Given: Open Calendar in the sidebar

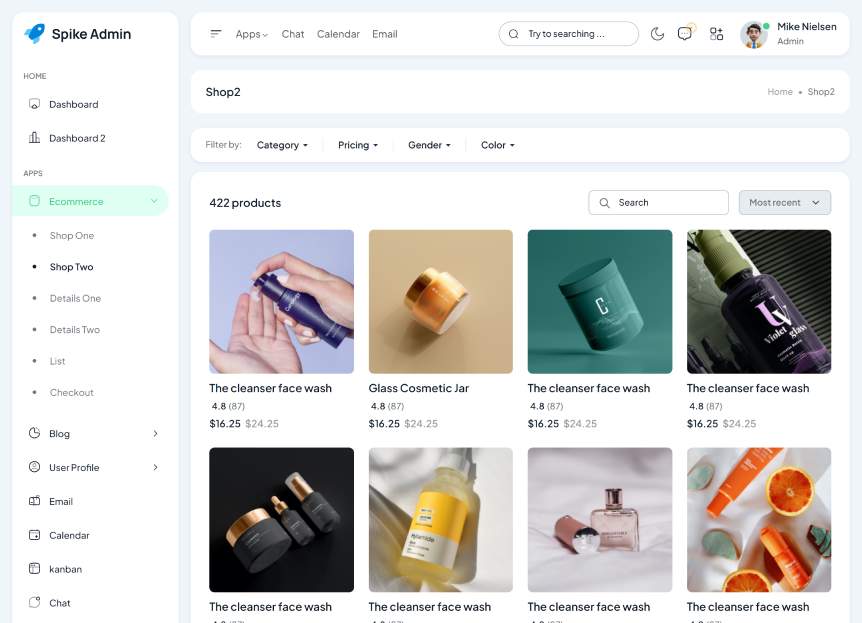Looking at the screenshot, I should 69,535.
